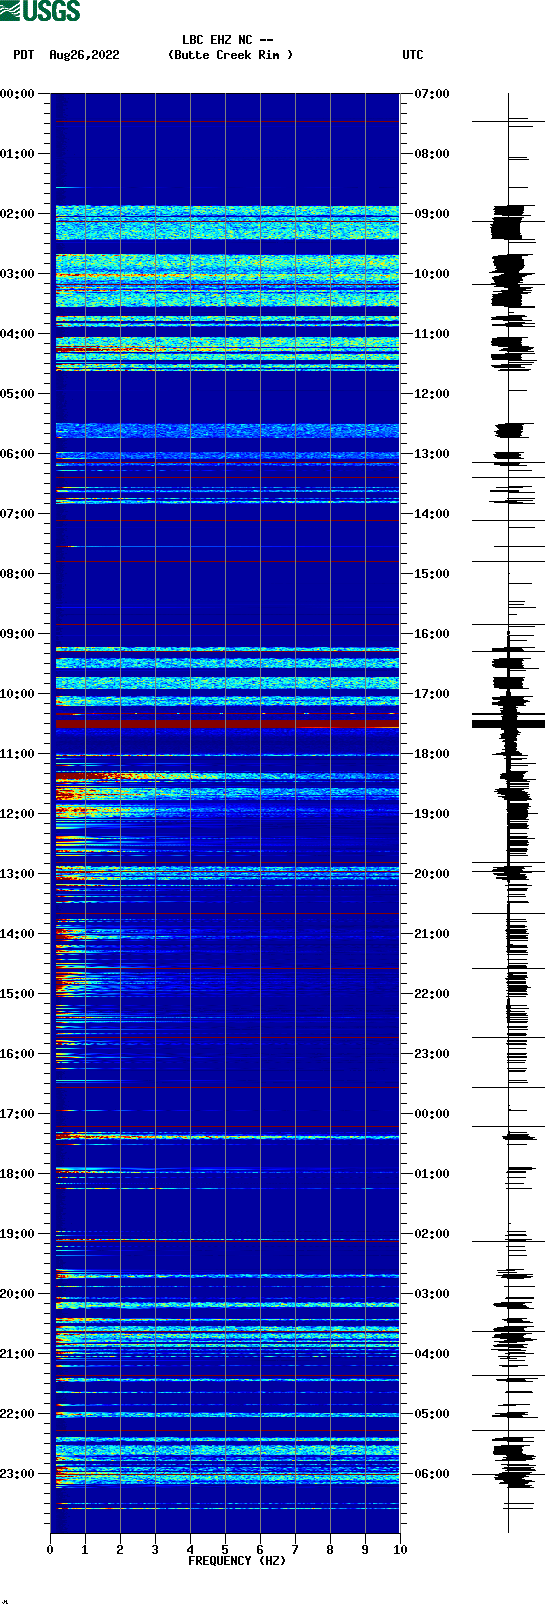Click the frequency axis tick label '5'
This screenshot has height=1613, width=552.
(x=225, y=1550)
